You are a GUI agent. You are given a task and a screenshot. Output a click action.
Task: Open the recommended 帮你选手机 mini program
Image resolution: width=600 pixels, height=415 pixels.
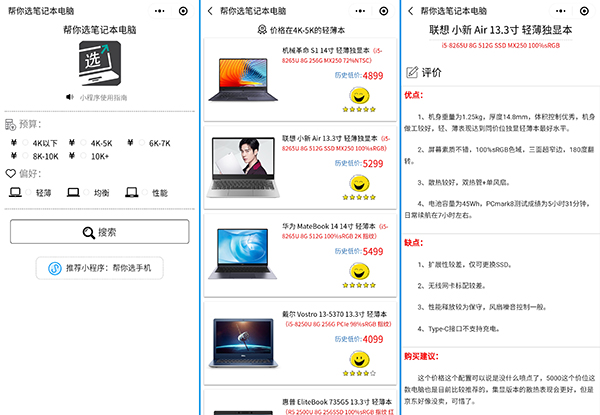[x=99, y=268]
